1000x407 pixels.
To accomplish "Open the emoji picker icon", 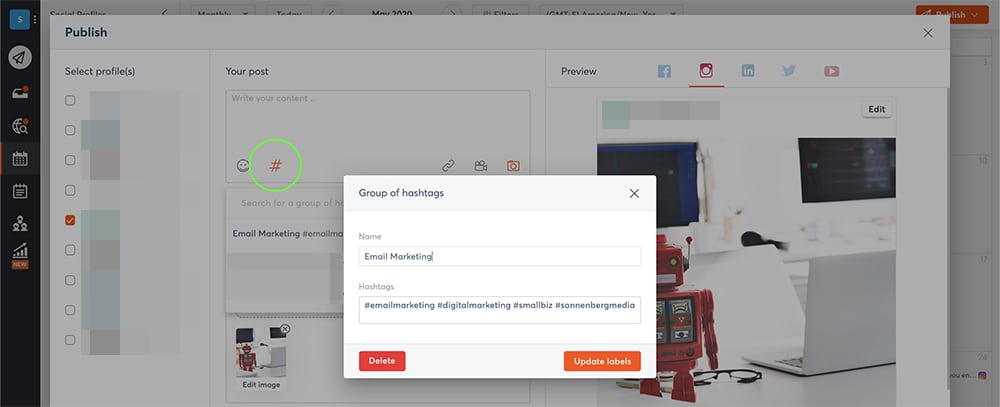I will pos(243,166).
